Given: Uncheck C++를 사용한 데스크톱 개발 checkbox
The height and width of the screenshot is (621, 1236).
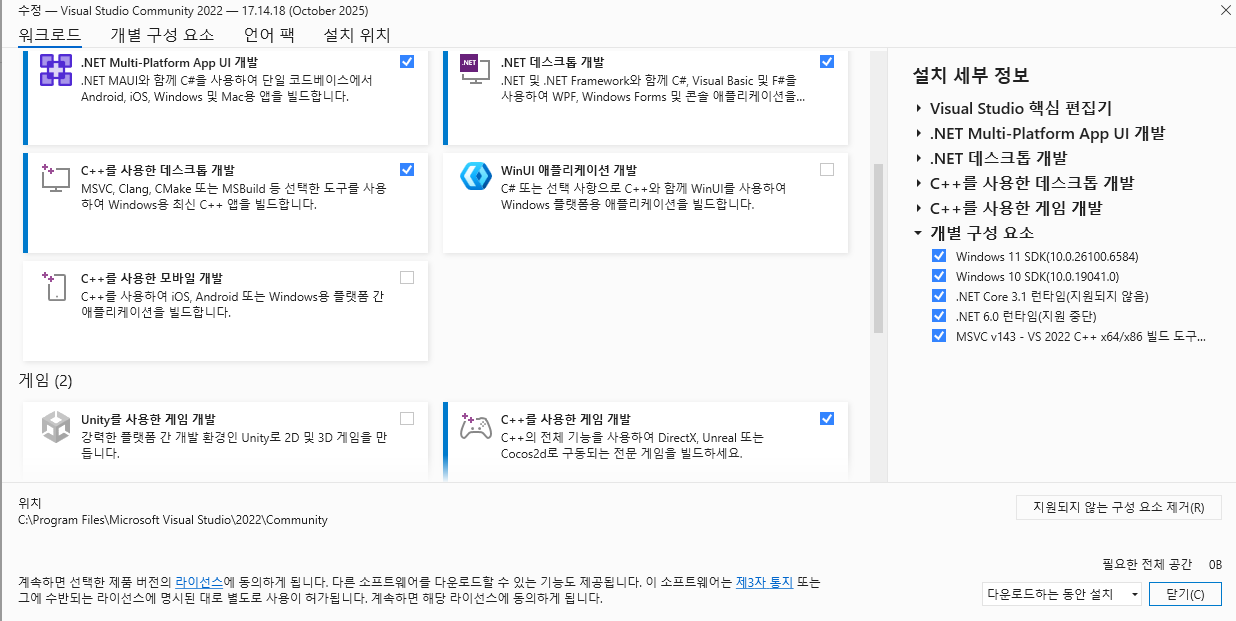Looking at the screenshot, I should point(407,169).
